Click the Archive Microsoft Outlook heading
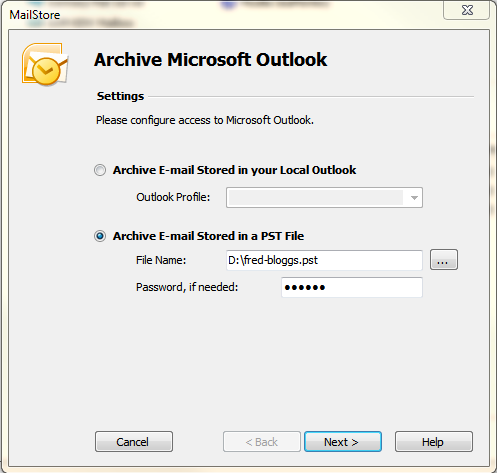The height and width of the screenshot is (473, 497). (211, 60)
